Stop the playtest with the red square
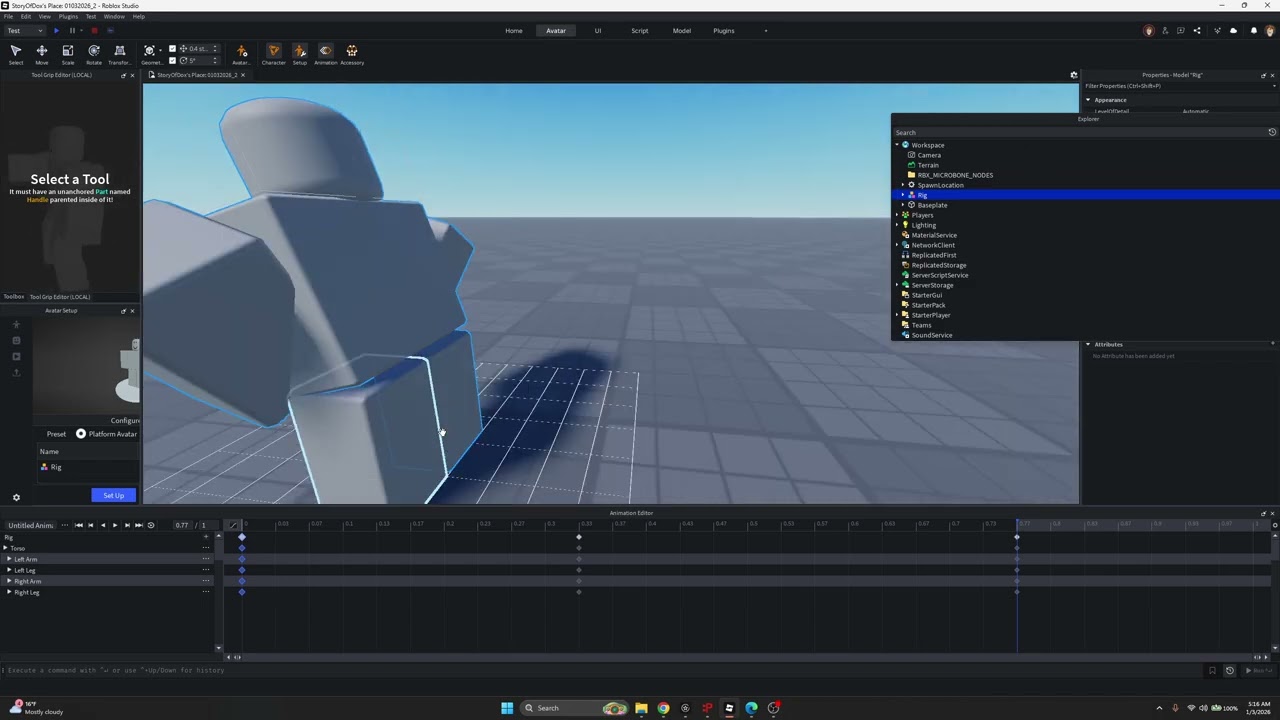This screenshot has width=1280, height=720. click(x=94, y=30)
